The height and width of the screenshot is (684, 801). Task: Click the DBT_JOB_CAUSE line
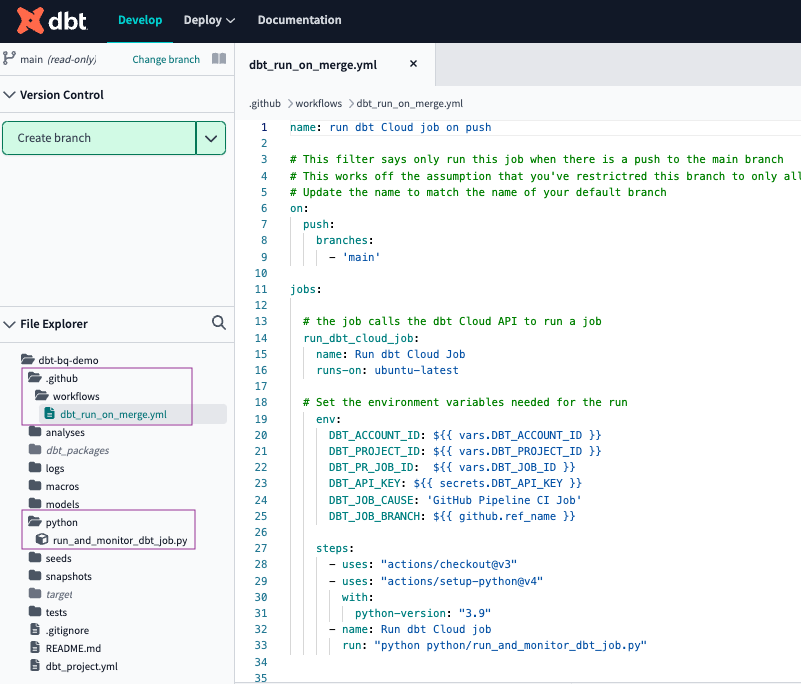coord(455,500)
